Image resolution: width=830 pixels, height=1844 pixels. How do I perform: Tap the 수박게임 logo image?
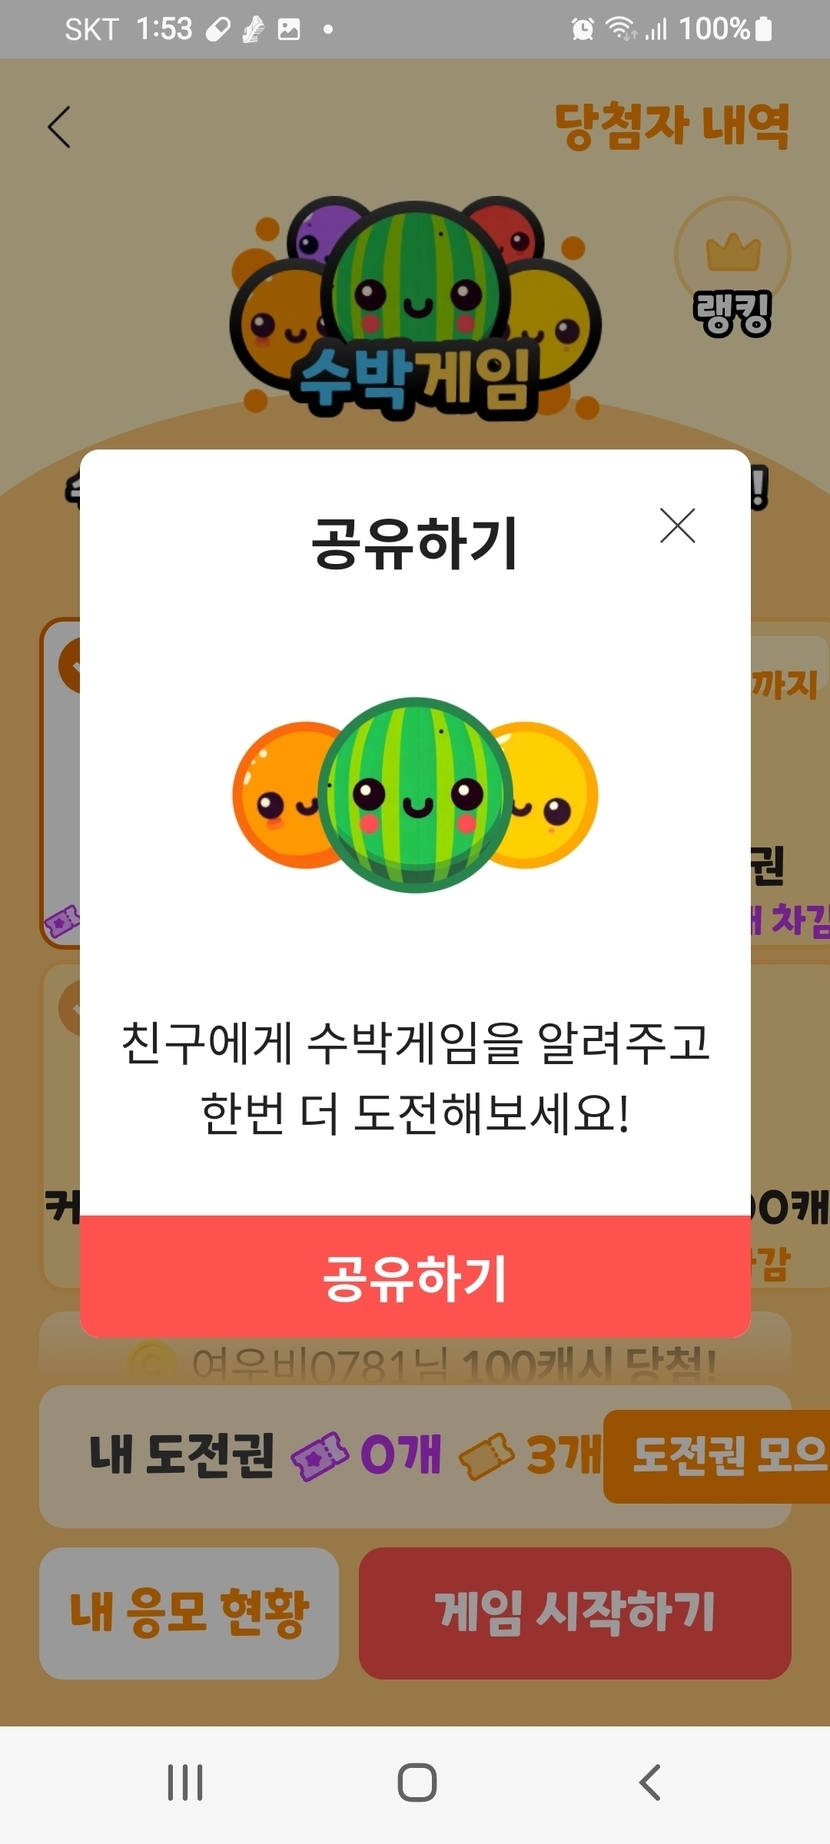pos(415,307)
